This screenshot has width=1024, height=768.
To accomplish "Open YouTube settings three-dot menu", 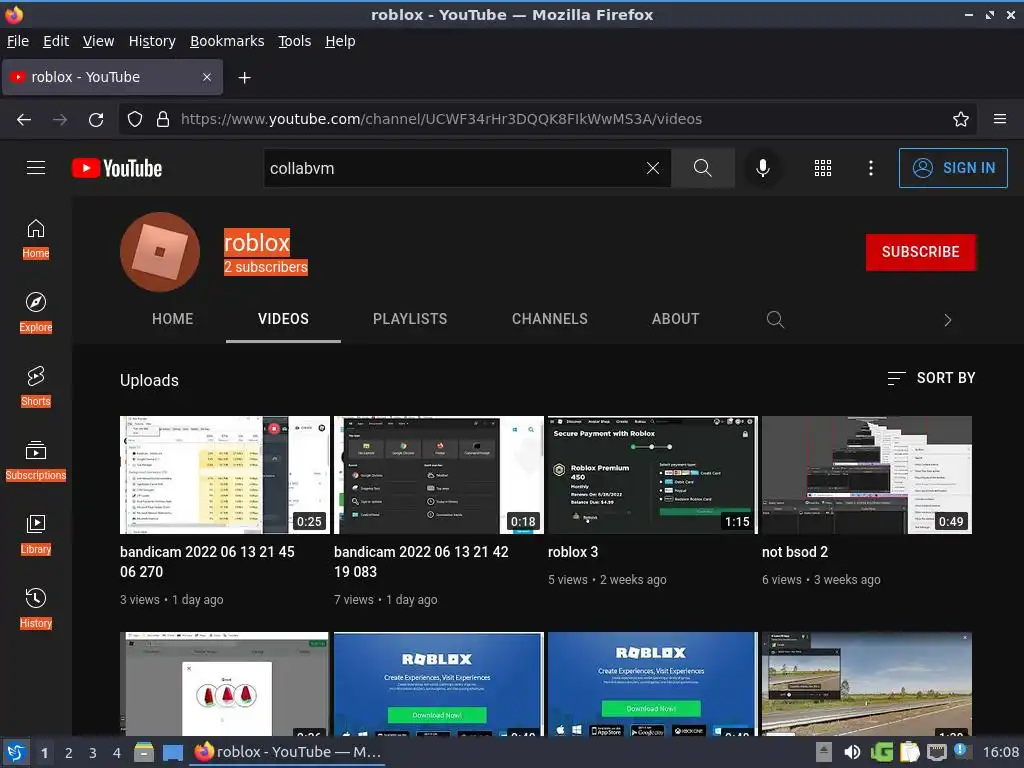I will point(871,168).
